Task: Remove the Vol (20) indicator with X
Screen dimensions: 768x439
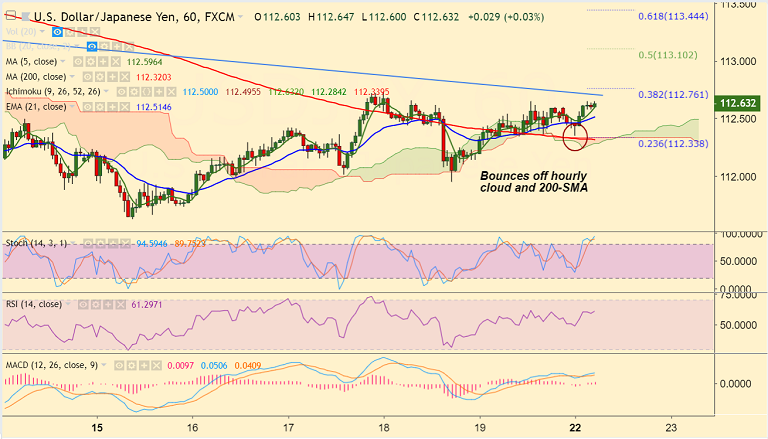Action: [95, 32]
